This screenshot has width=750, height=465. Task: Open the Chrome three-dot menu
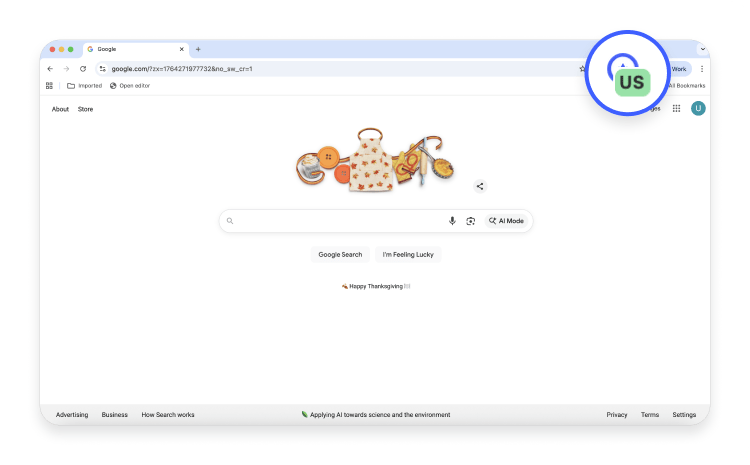click(702, 69)
